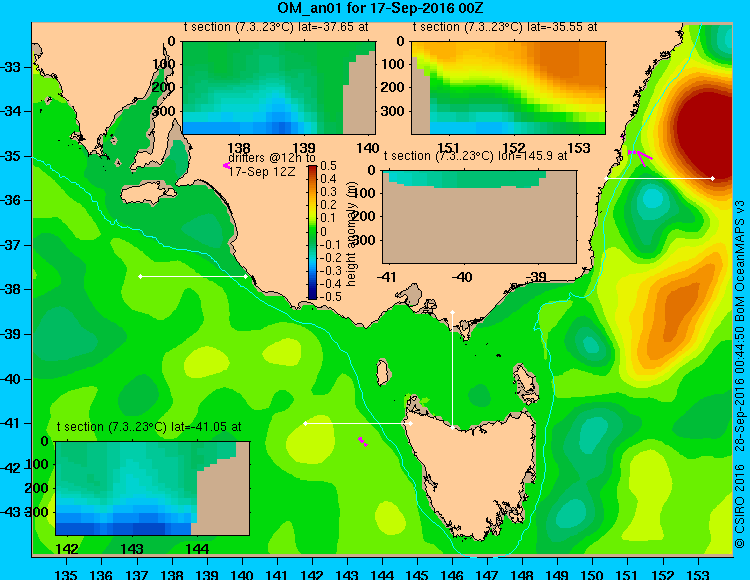Click the 'height anomaly (m)' color bar caption
750x580 pixels.
click(352, 234)
